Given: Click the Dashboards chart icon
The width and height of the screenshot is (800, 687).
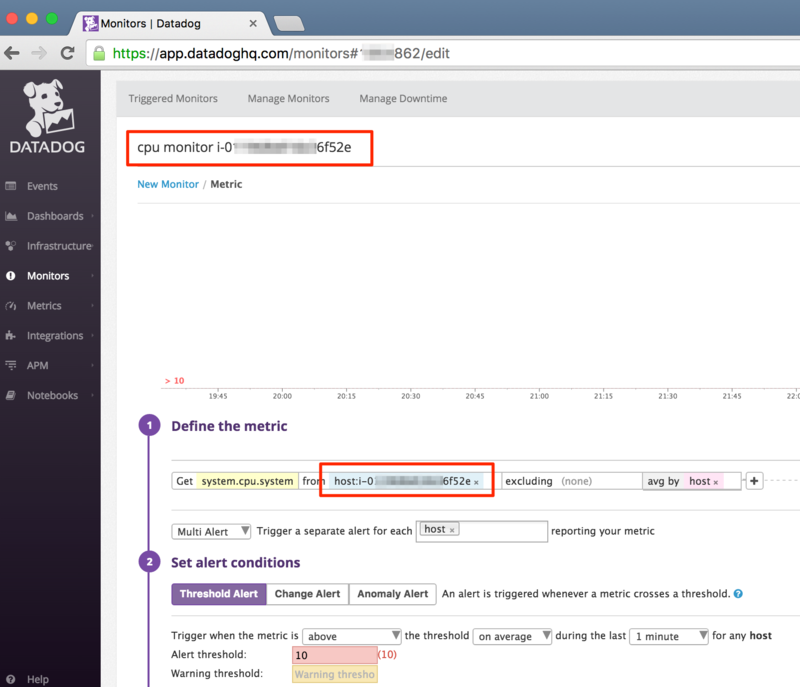Looking at the screenshot, I should point(11,216).
